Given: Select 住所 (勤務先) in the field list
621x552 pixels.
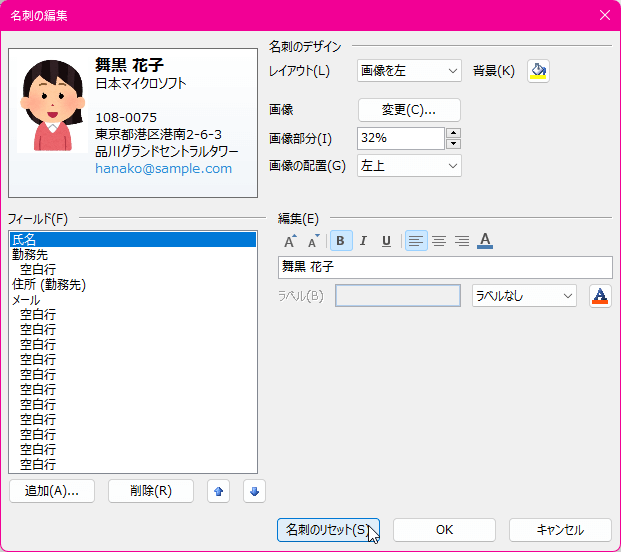Looking at the screenshot, I should 133,285.
